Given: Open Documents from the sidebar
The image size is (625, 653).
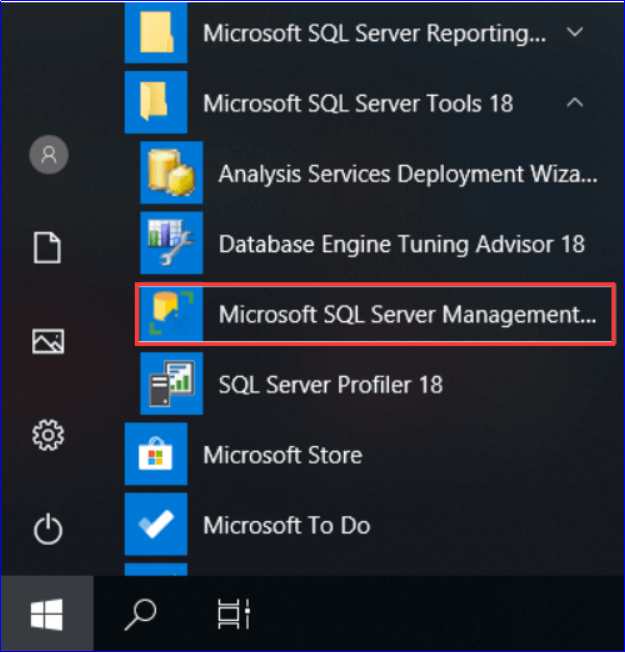Looking at the screenshot, I should click(x=48, y=247).
